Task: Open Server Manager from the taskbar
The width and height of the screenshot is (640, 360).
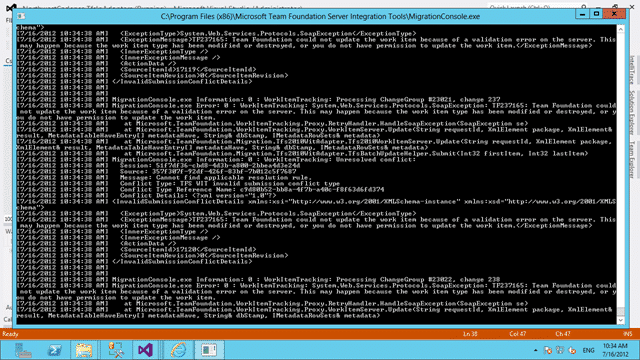Action: (x=23, y=350)
